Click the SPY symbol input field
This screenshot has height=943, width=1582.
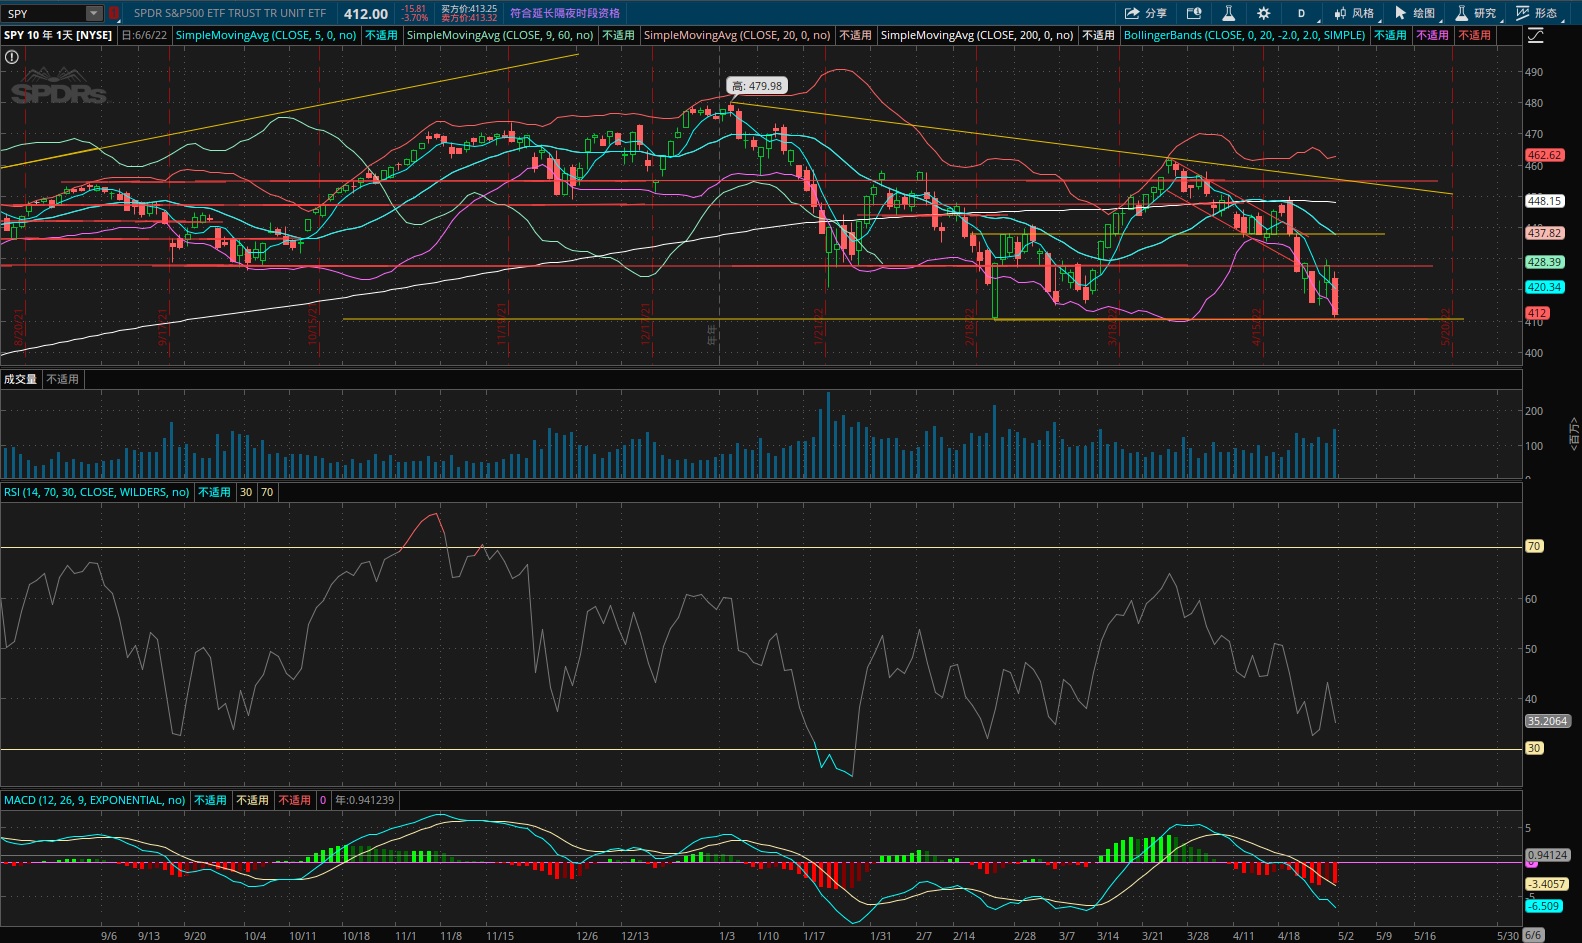[44, 13]
